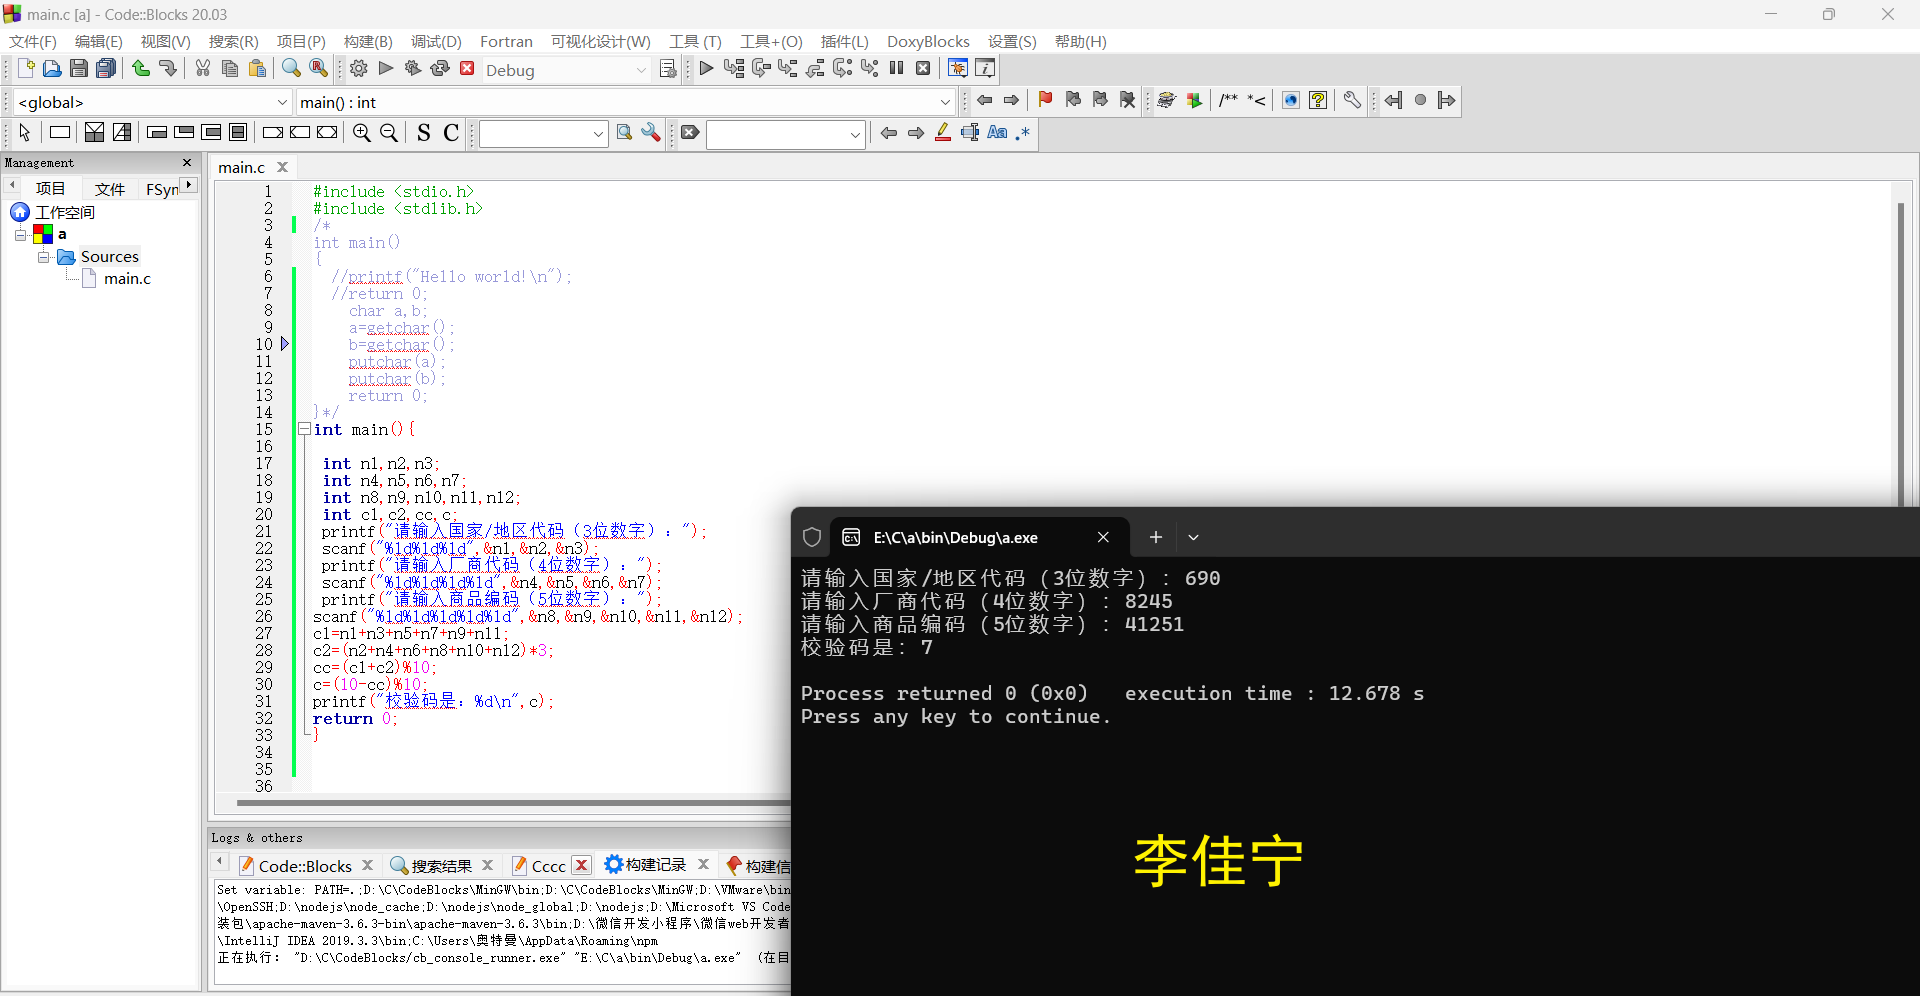Toggle match case Aa option

point(997,133)
